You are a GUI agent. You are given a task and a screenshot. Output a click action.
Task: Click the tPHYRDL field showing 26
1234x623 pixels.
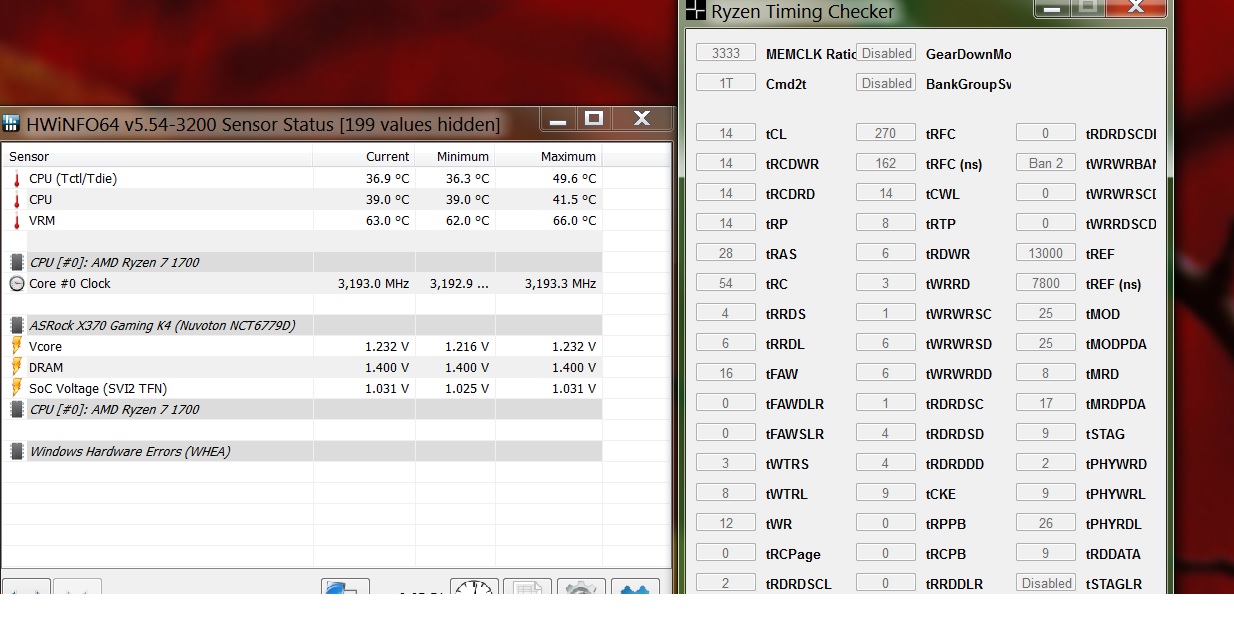click(x=1046, y=523)
